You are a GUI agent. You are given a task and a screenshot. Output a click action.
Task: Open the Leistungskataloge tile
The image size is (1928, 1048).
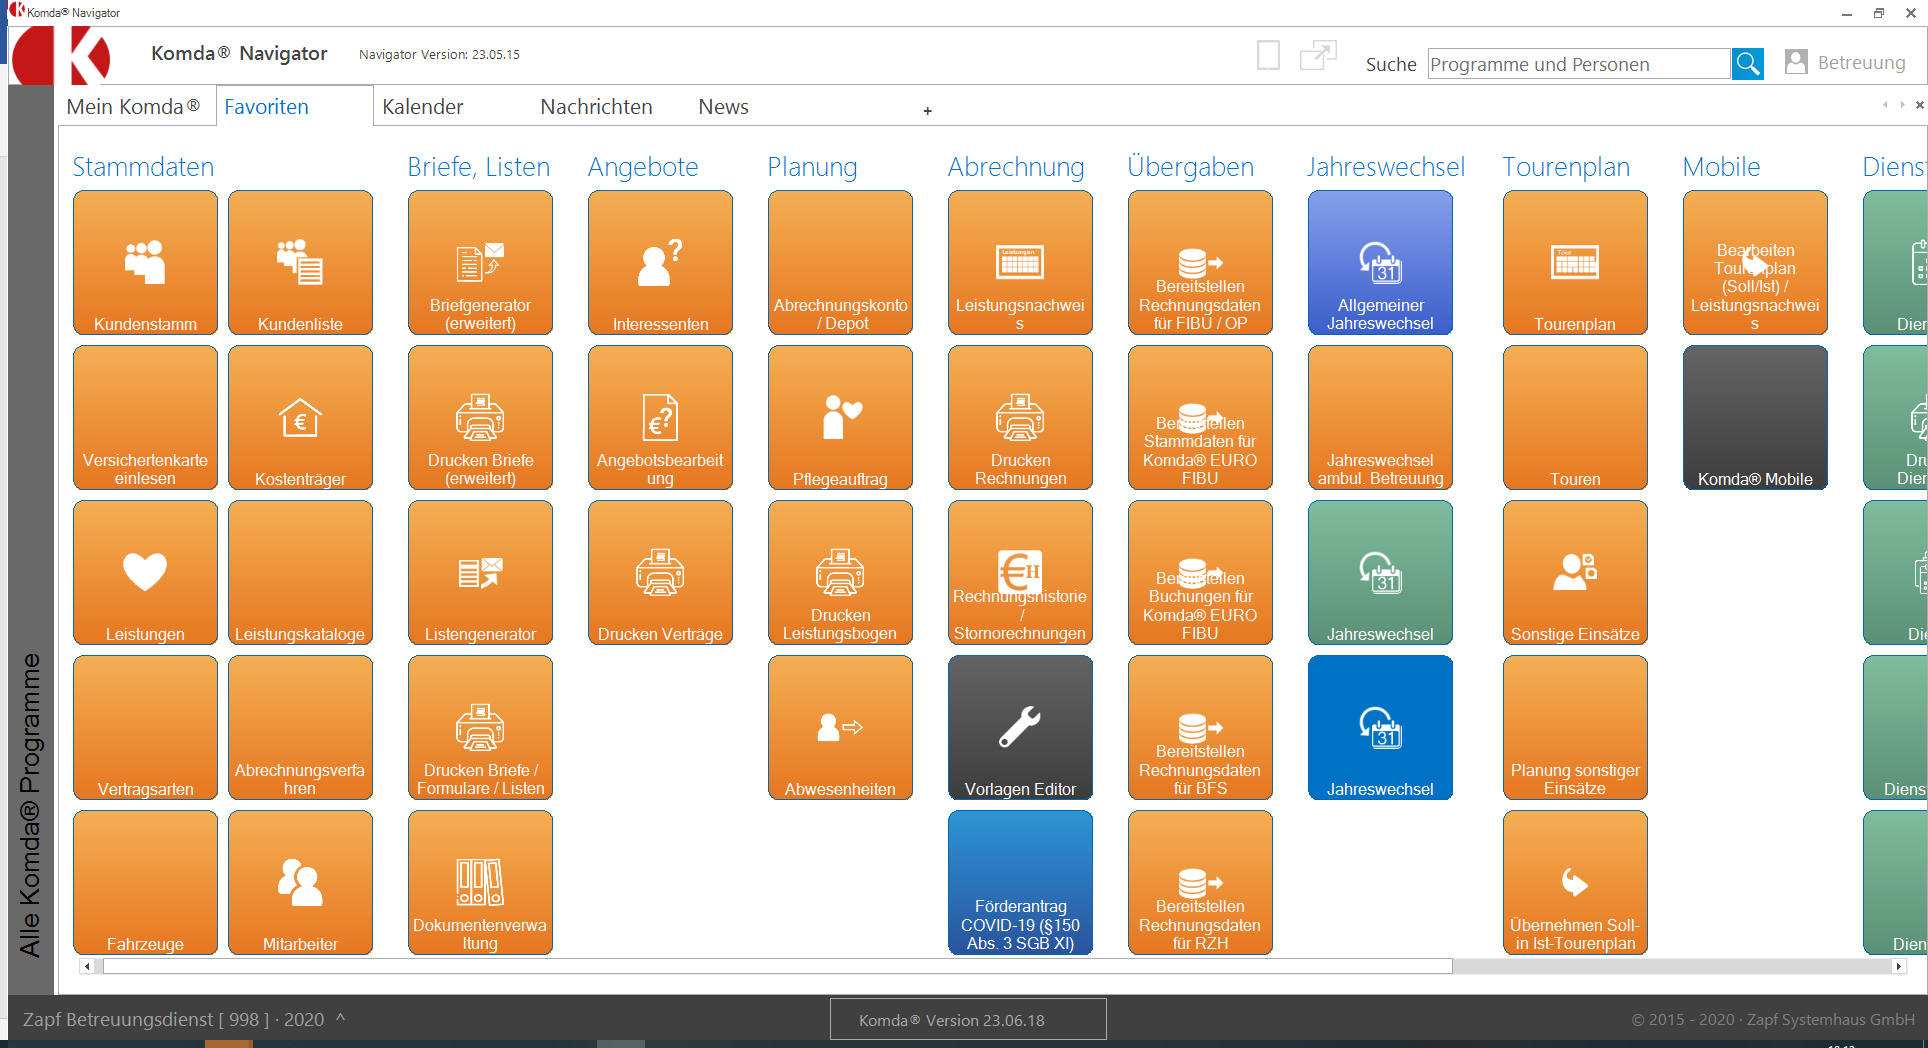[x=300, y=572]
